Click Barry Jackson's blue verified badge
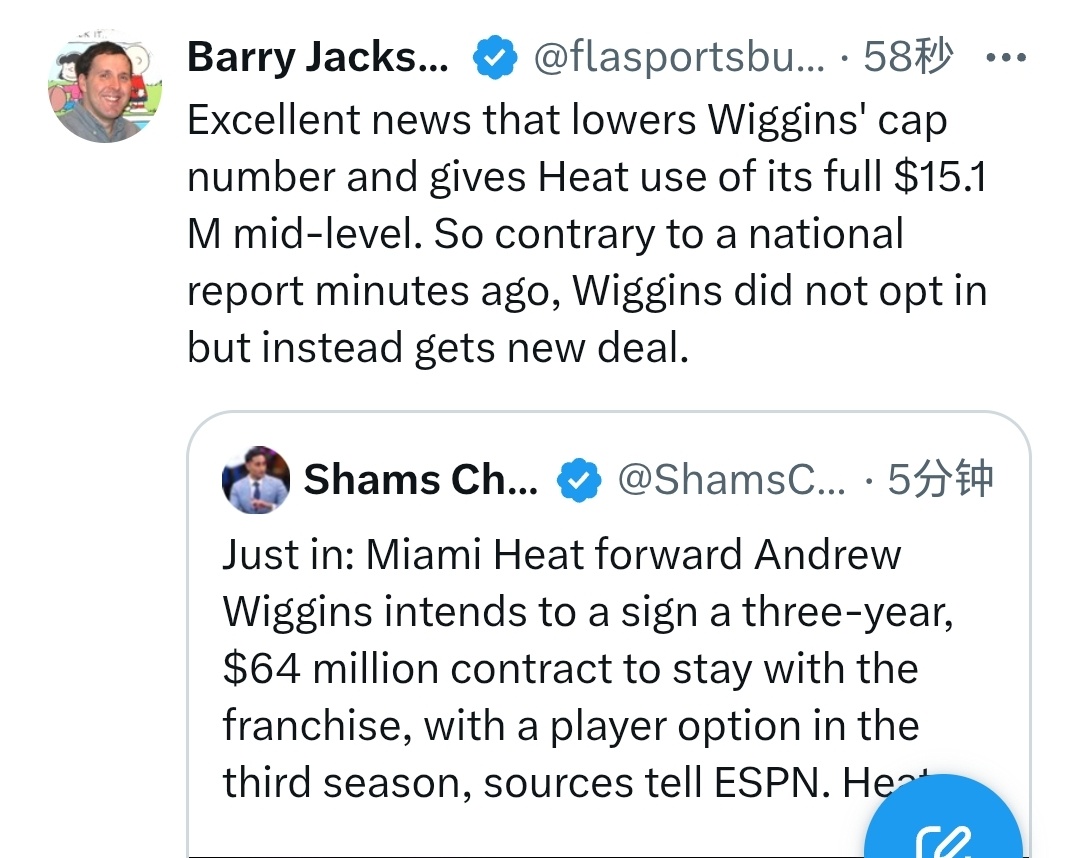The image size is (1080, 858). tap(495, 57)
